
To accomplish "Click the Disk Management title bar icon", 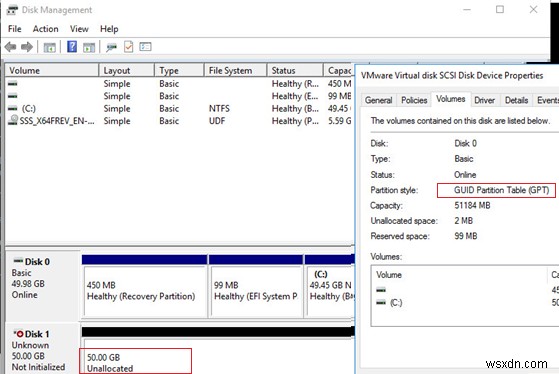I will pyautogui.click(x=12, y=10).
